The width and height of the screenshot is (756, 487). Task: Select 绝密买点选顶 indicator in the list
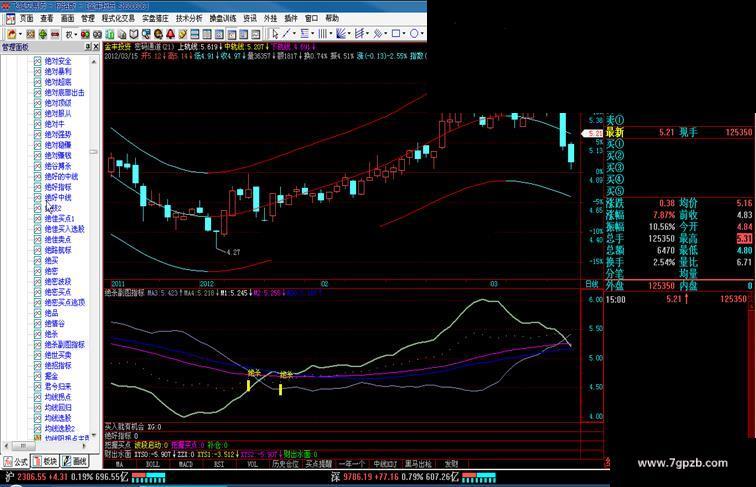pos(65,302)
